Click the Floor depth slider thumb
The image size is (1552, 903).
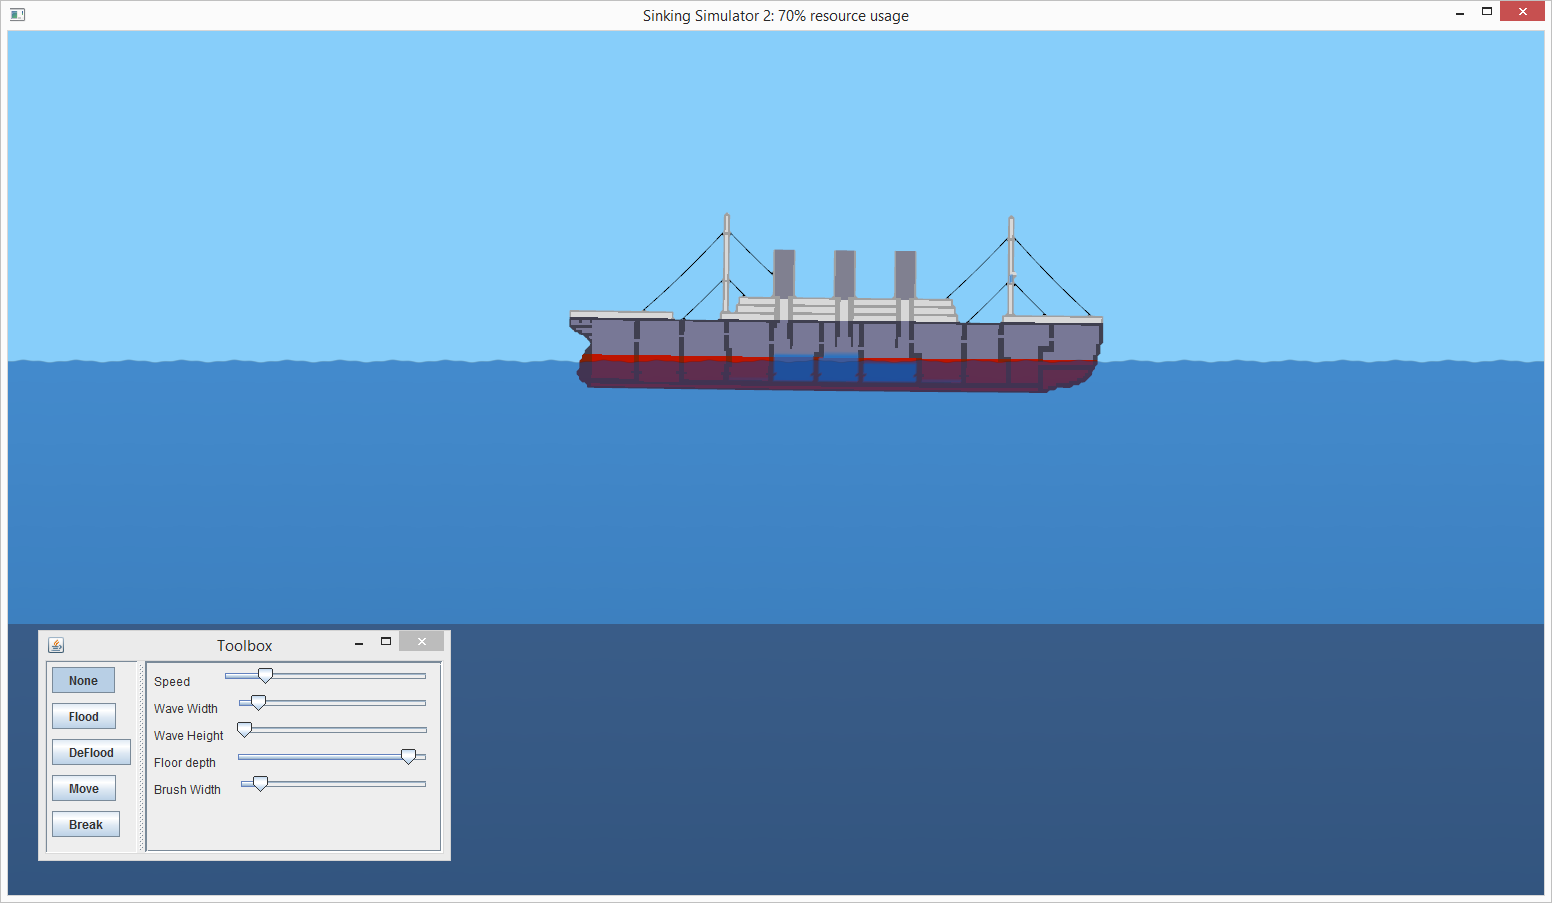[408, 757]
